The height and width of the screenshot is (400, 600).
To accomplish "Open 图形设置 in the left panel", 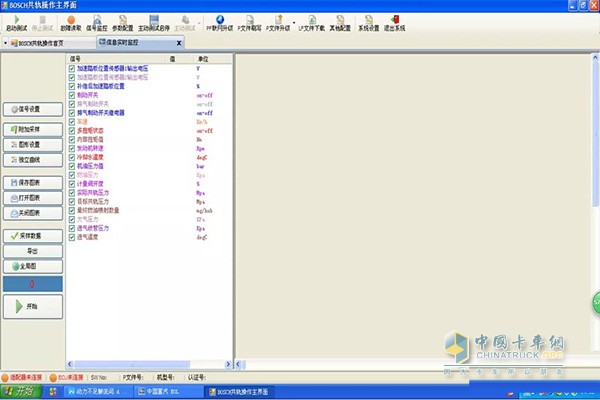I will click(33, 145).
